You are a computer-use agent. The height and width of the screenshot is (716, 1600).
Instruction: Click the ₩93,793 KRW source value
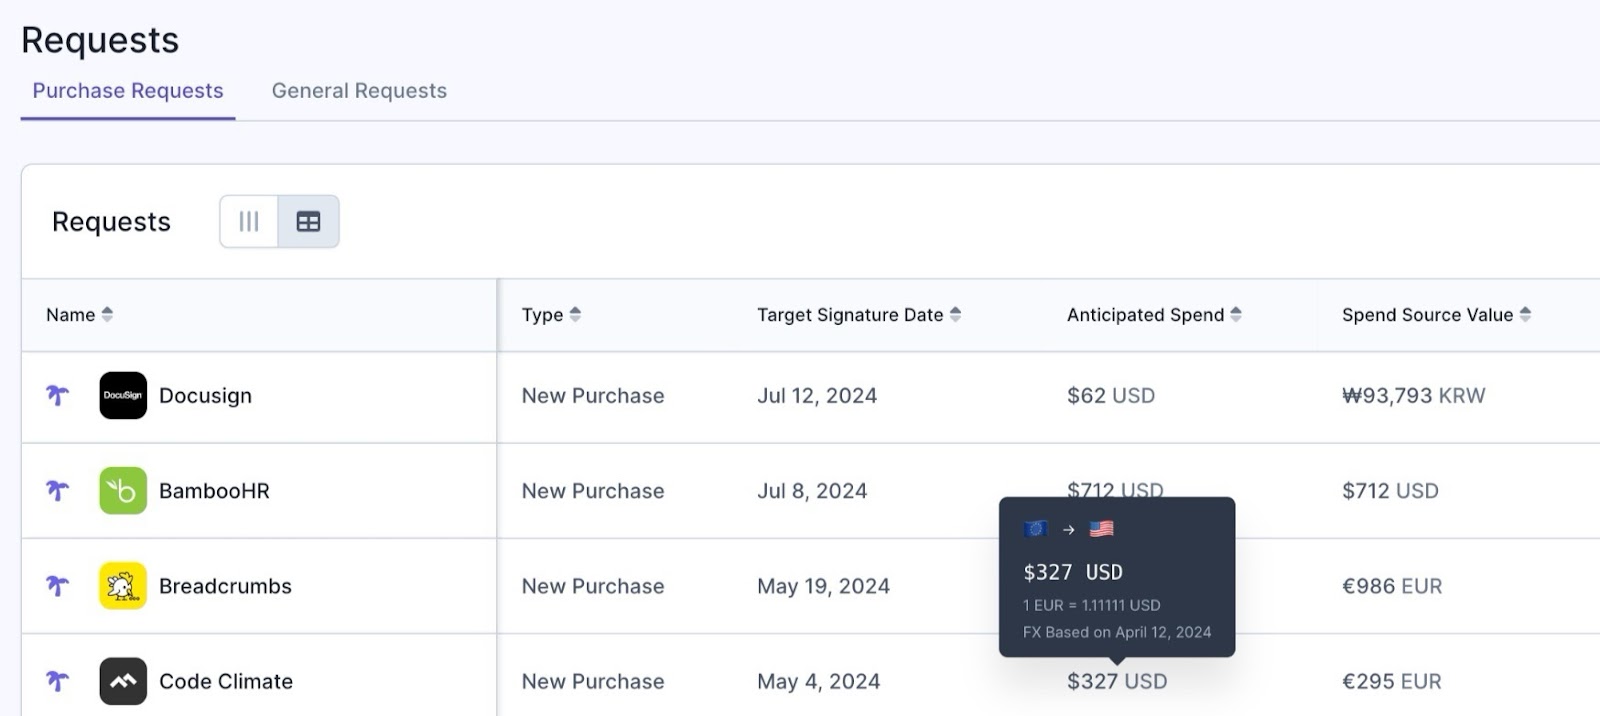tap(1414, 395)
